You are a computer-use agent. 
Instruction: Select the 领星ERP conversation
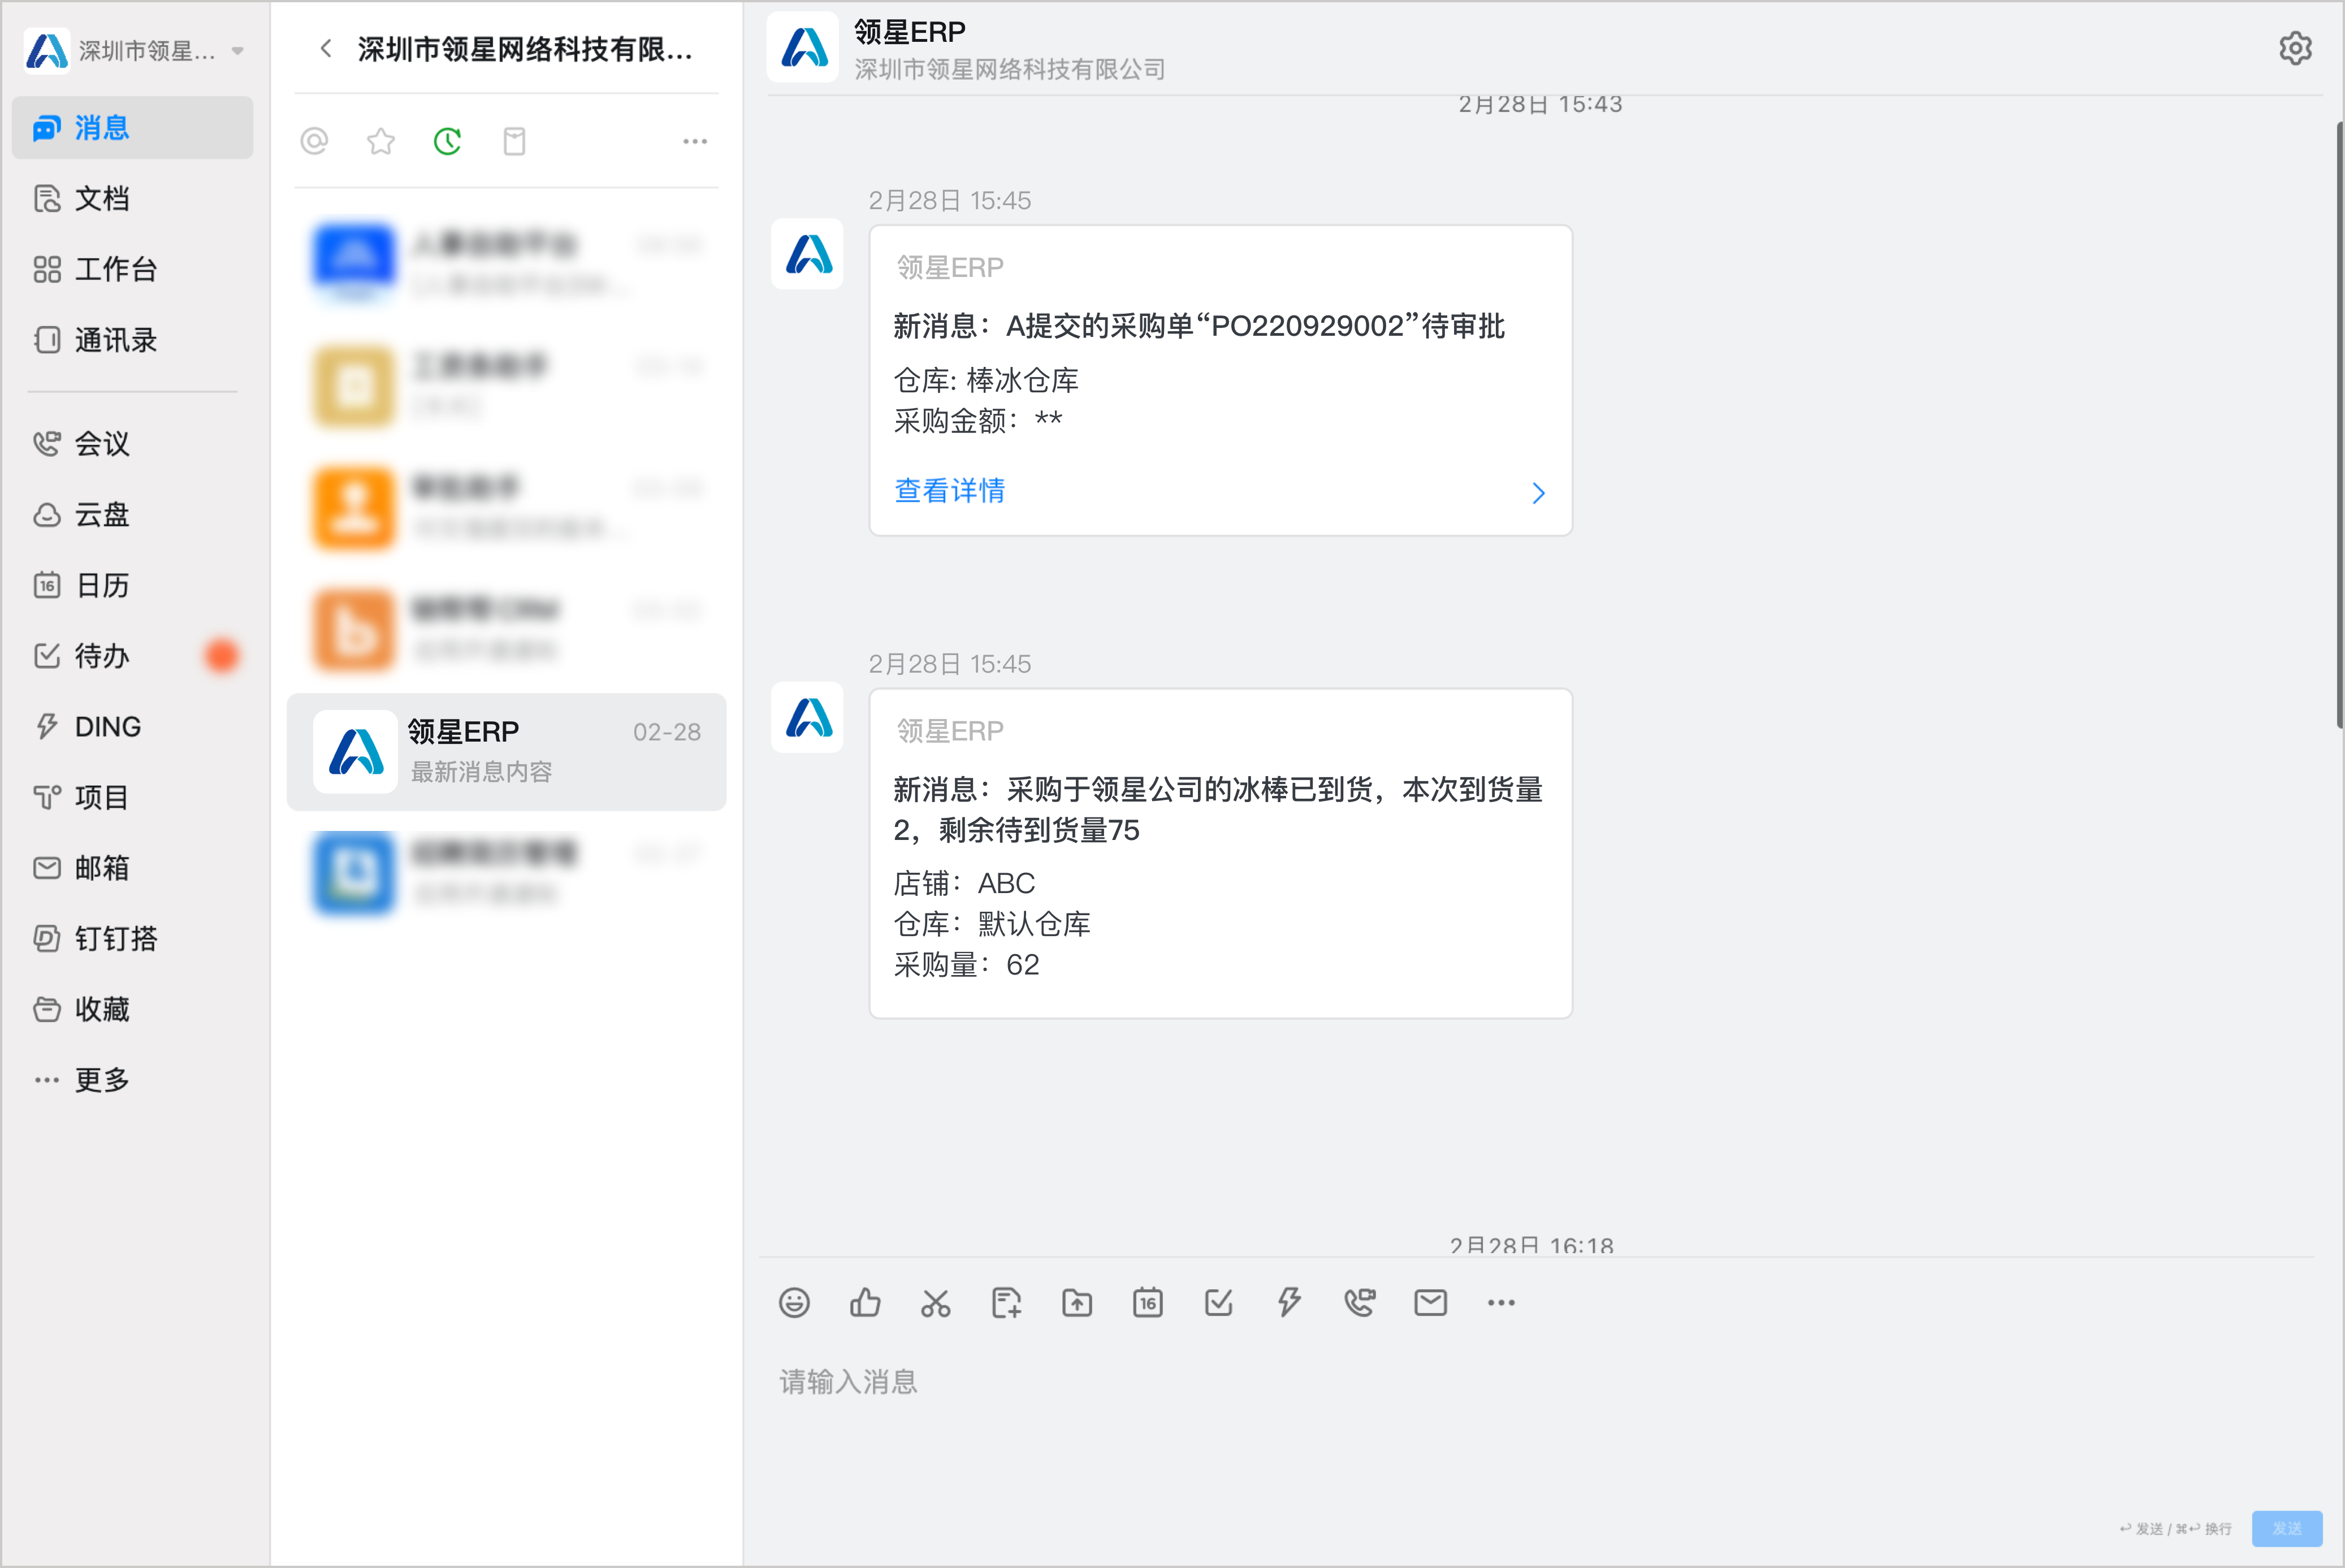tap(506, 752)
